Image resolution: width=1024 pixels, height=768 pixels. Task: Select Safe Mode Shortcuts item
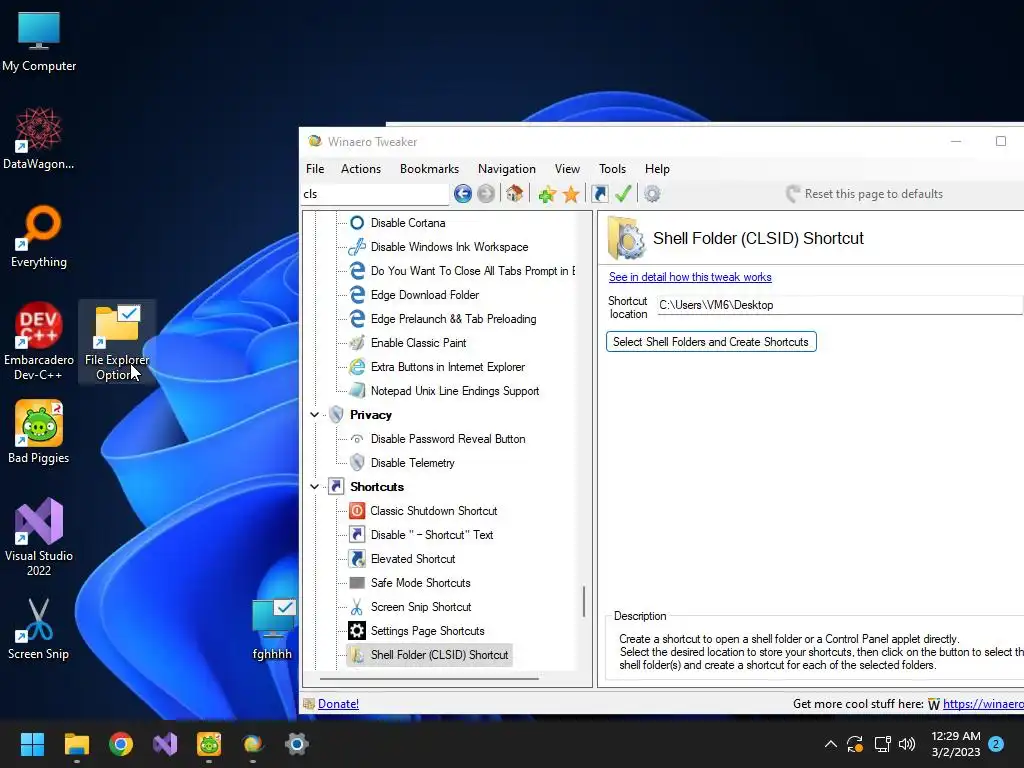pyautogui.click(x=420, y=583)
